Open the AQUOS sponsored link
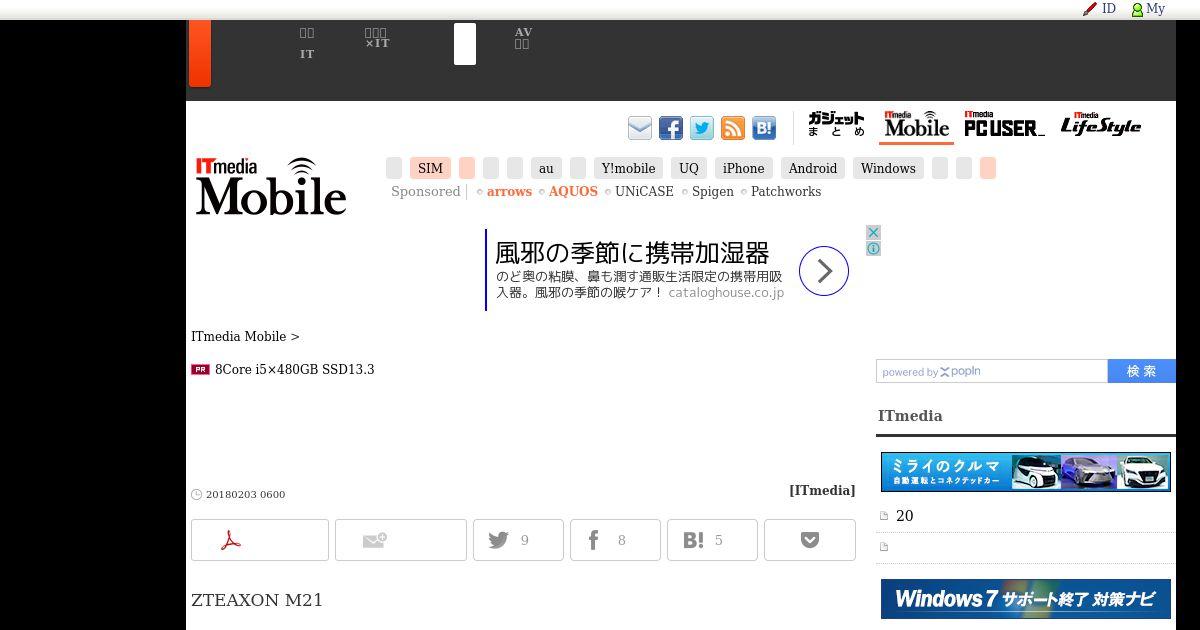Viewport: 1200px width, 630px height. pyautogui.click(x=573, y=191)
